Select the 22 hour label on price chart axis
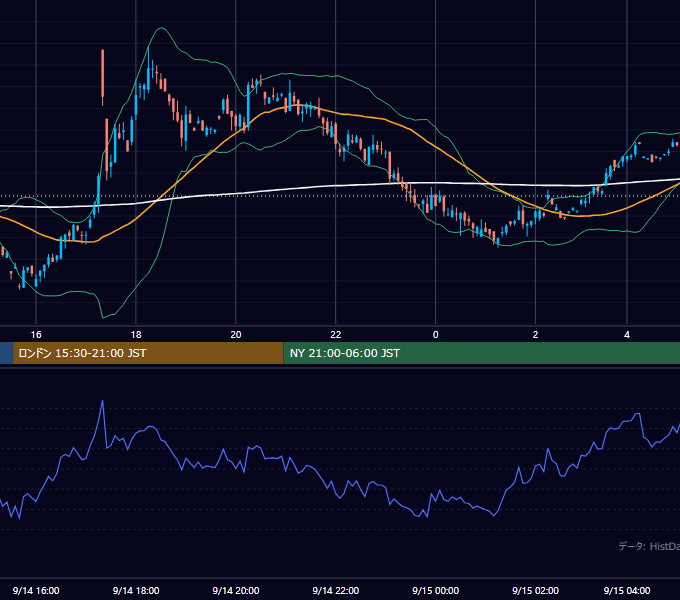 click(x=336, y=334)
